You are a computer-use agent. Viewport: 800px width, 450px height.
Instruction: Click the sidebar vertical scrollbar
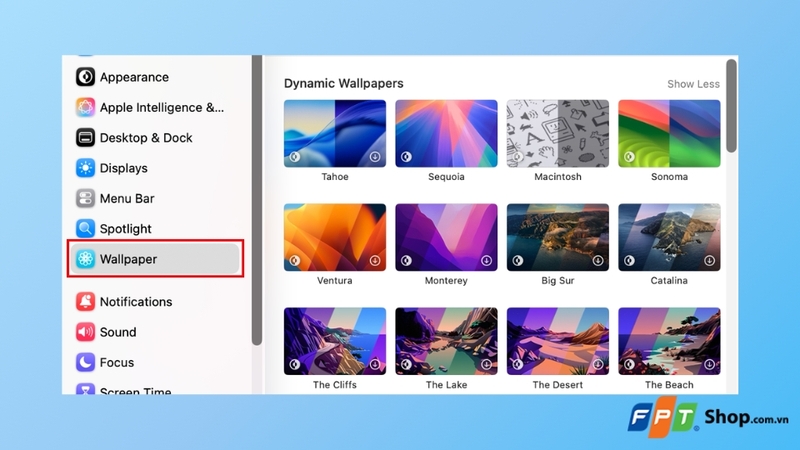(x=257, y=200)
